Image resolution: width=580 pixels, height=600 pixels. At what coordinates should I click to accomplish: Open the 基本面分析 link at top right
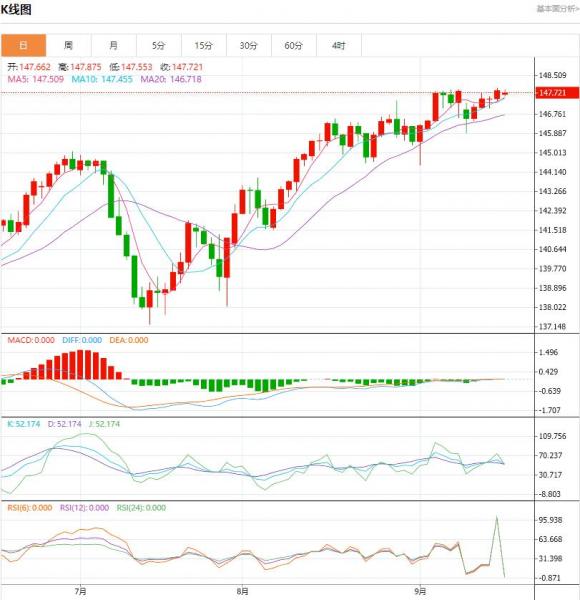point(558,9)
